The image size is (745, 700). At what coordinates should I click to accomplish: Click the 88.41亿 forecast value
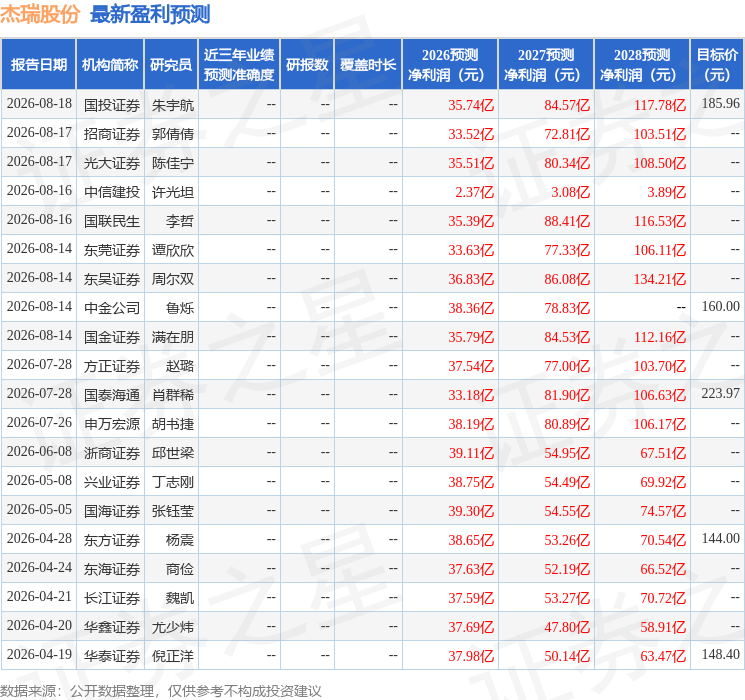[567, 221]
